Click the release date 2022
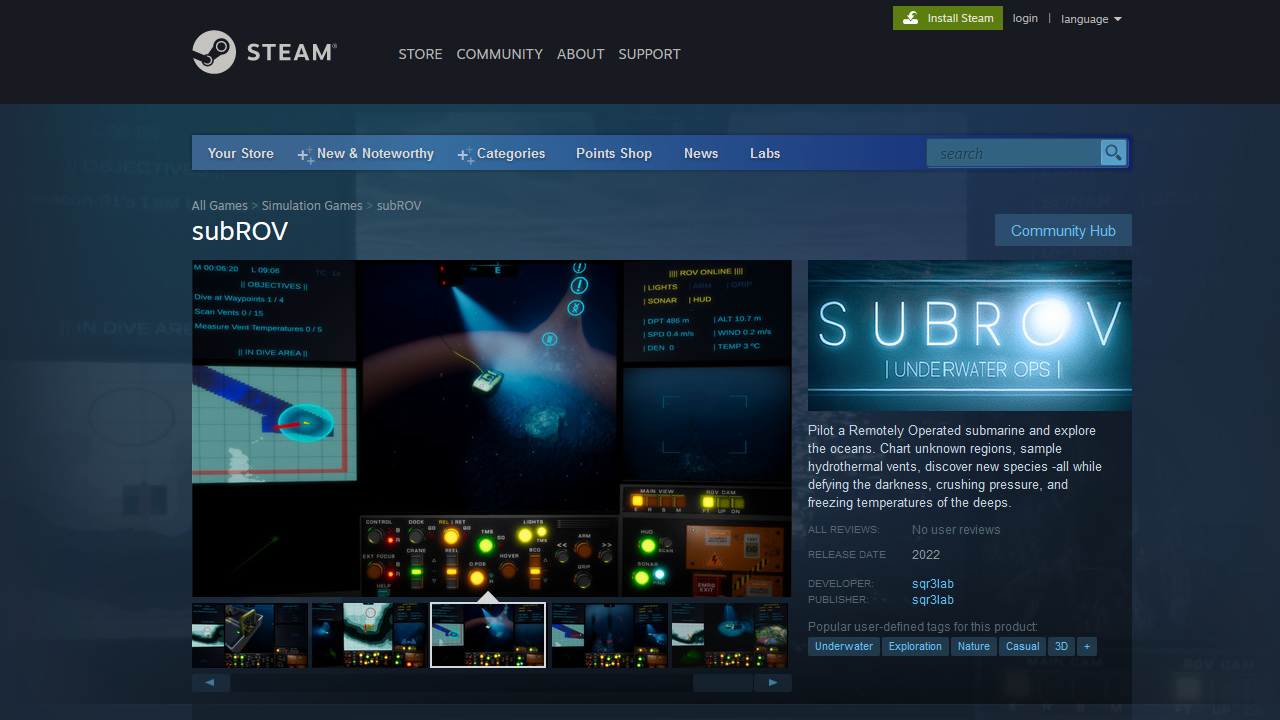 [x=926, y=555]
